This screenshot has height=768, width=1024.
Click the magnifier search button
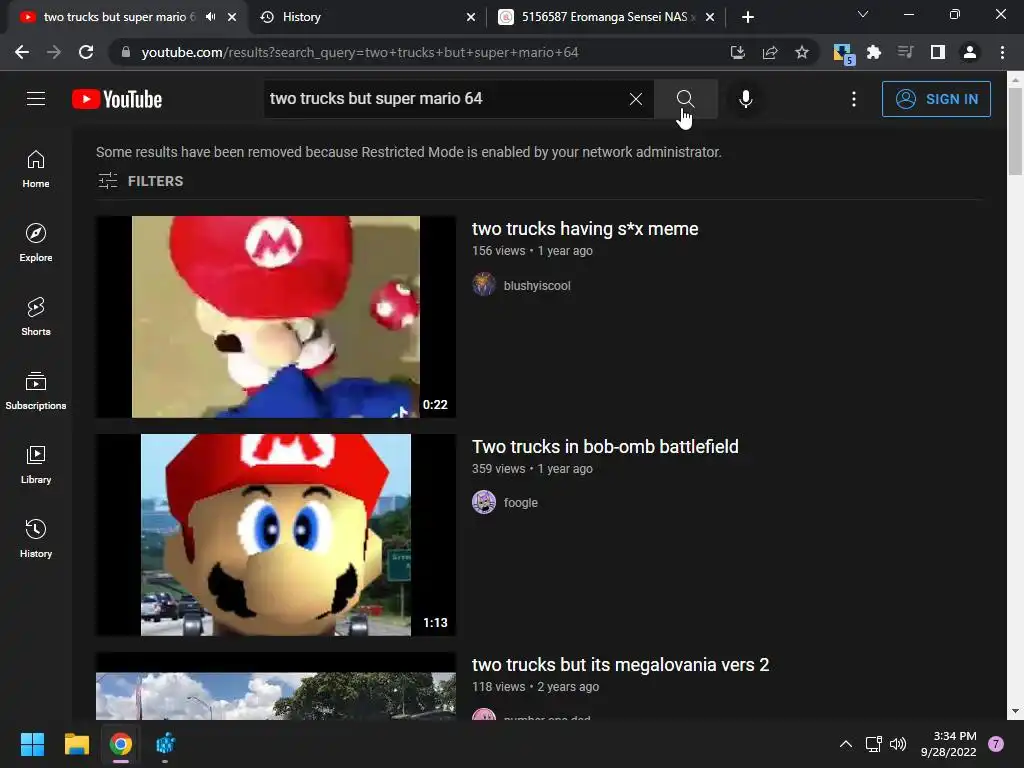click(x=685, y=99)
